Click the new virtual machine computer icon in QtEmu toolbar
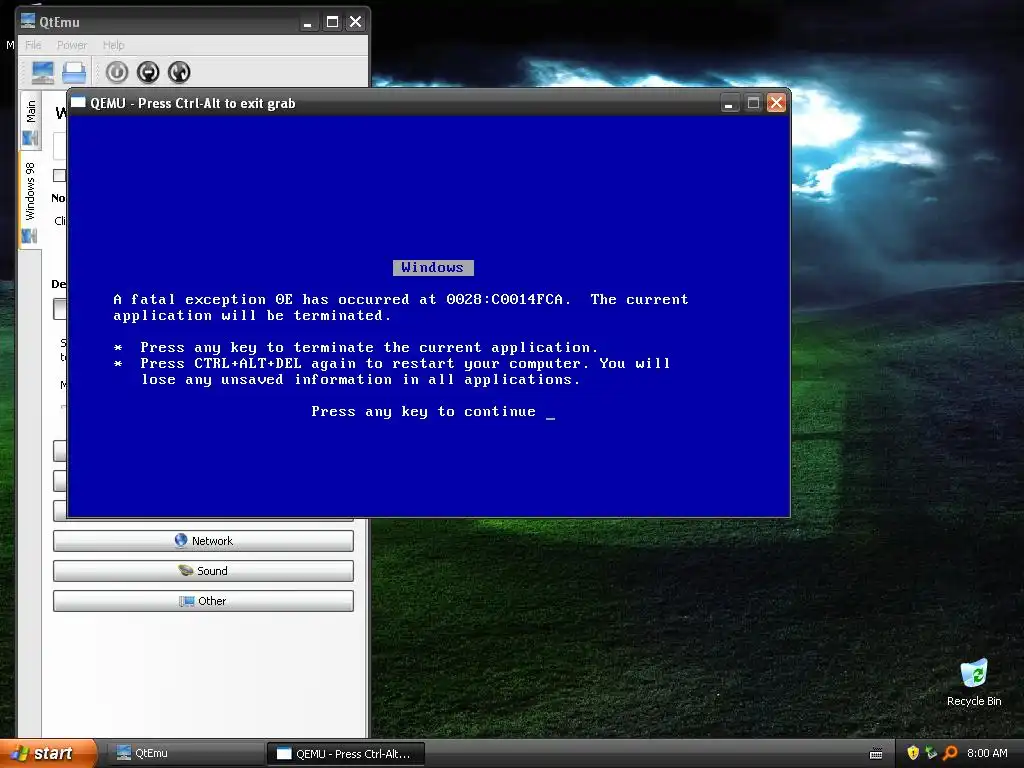The width and height of the screenshot is (1024, 768). (43, 72)
